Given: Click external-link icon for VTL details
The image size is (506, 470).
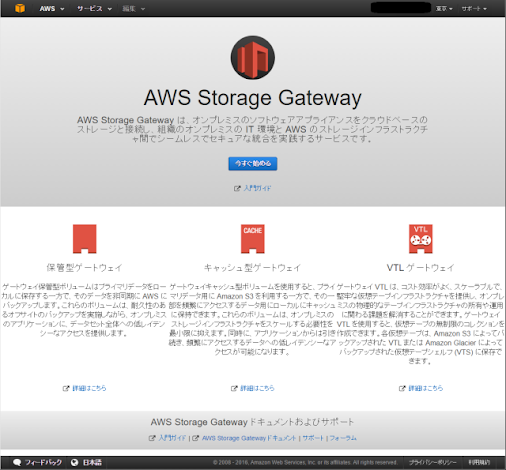Looking at the screenshot, I should [x=402, y=388].
